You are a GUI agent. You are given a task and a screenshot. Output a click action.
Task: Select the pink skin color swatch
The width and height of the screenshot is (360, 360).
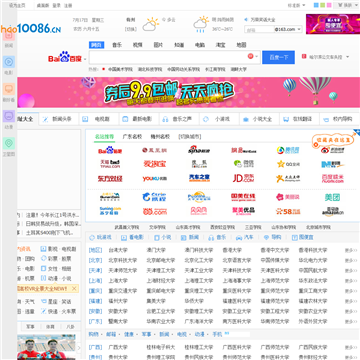pyautogui.click(x=329, y=5)
